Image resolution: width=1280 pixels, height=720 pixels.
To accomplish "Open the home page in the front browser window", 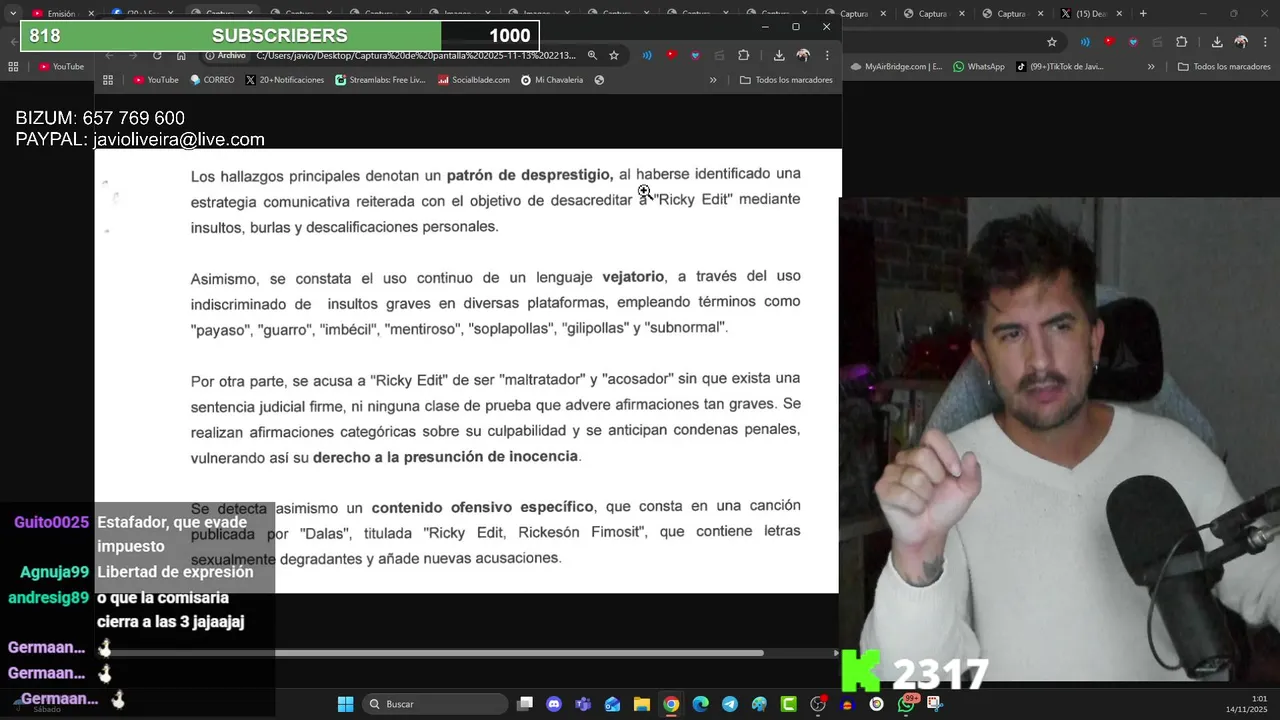I will pos(181,56).
